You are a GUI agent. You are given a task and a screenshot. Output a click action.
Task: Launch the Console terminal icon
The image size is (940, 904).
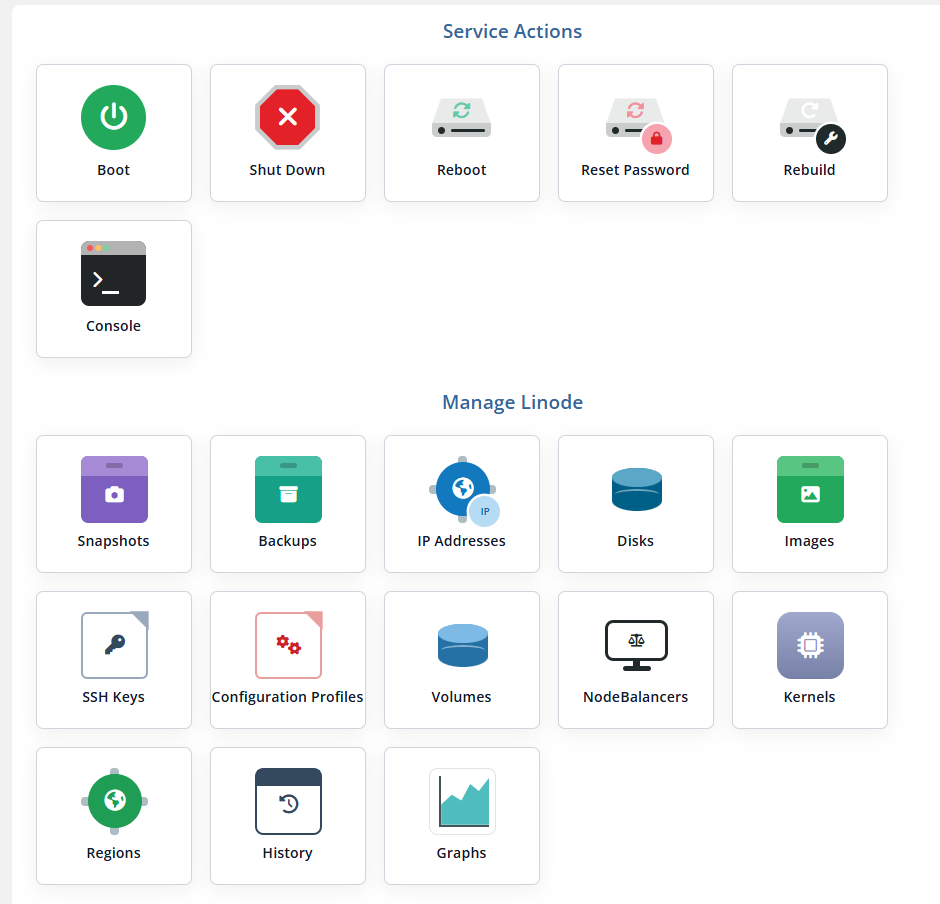pos(113,273)
